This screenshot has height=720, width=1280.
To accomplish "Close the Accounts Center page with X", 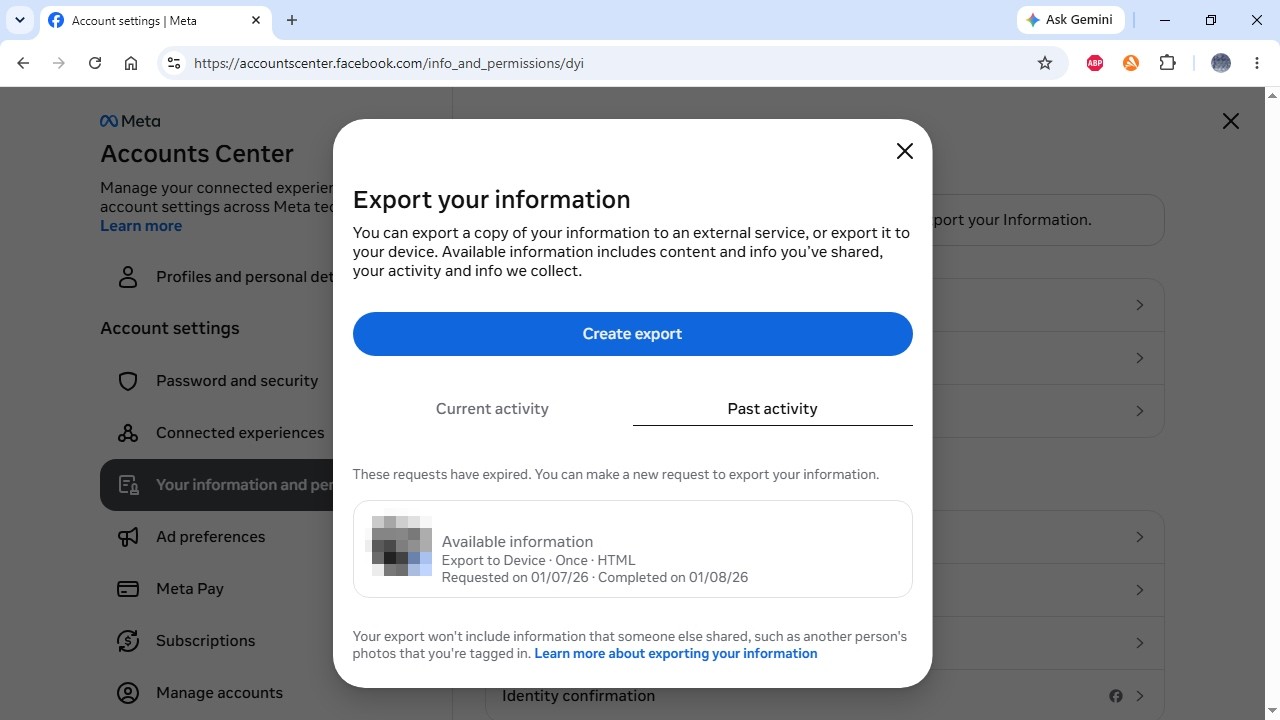I will point(1231,121).
